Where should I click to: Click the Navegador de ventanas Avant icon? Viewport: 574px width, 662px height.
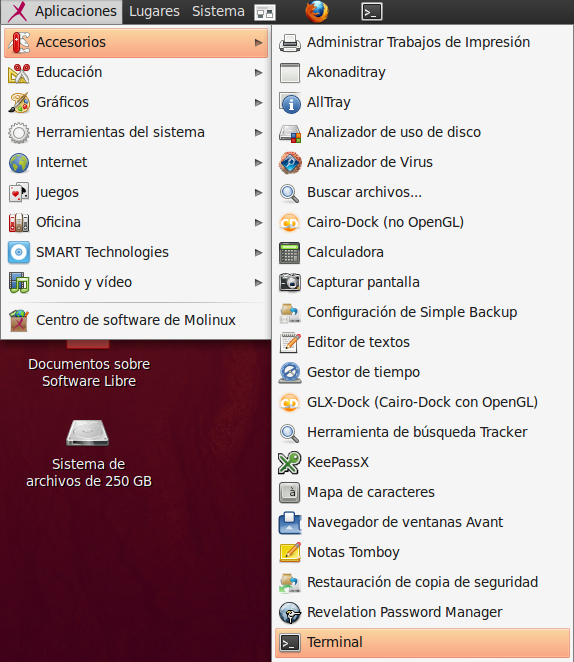click(x=290, y=522)
